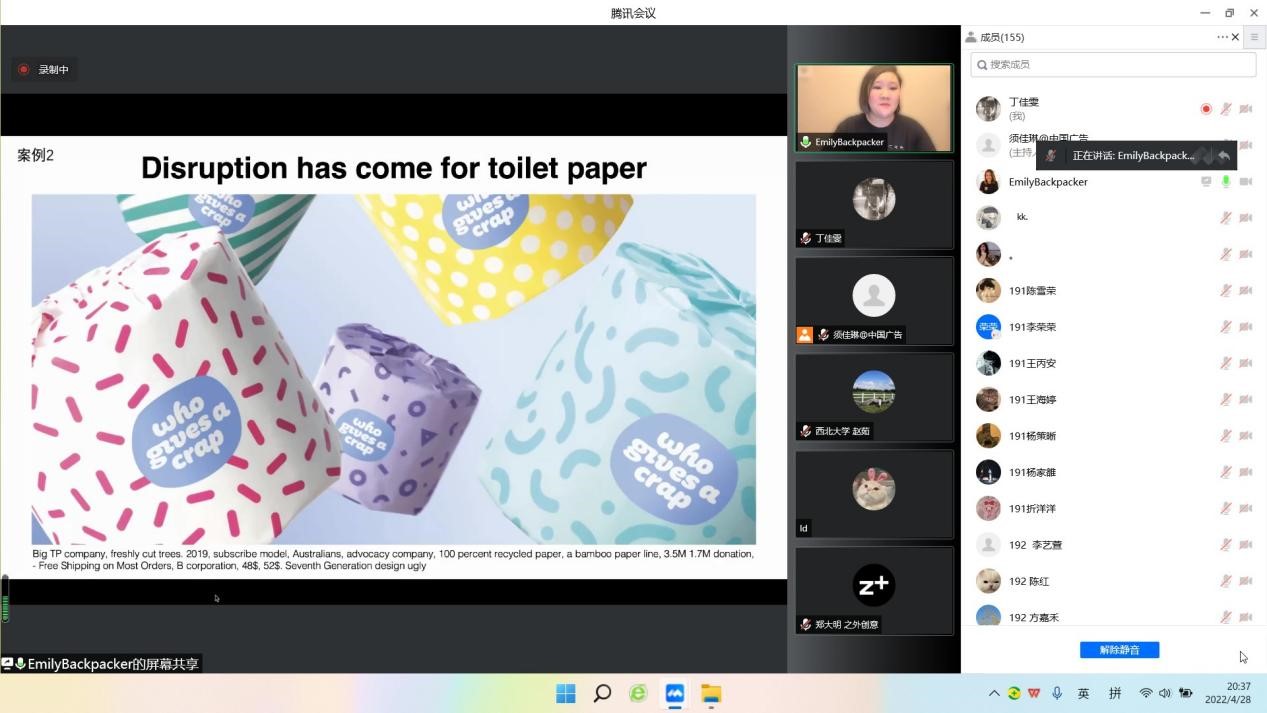Expand hidden system tray icons
The image size is (1267, 713).
(x=994, y=693)
